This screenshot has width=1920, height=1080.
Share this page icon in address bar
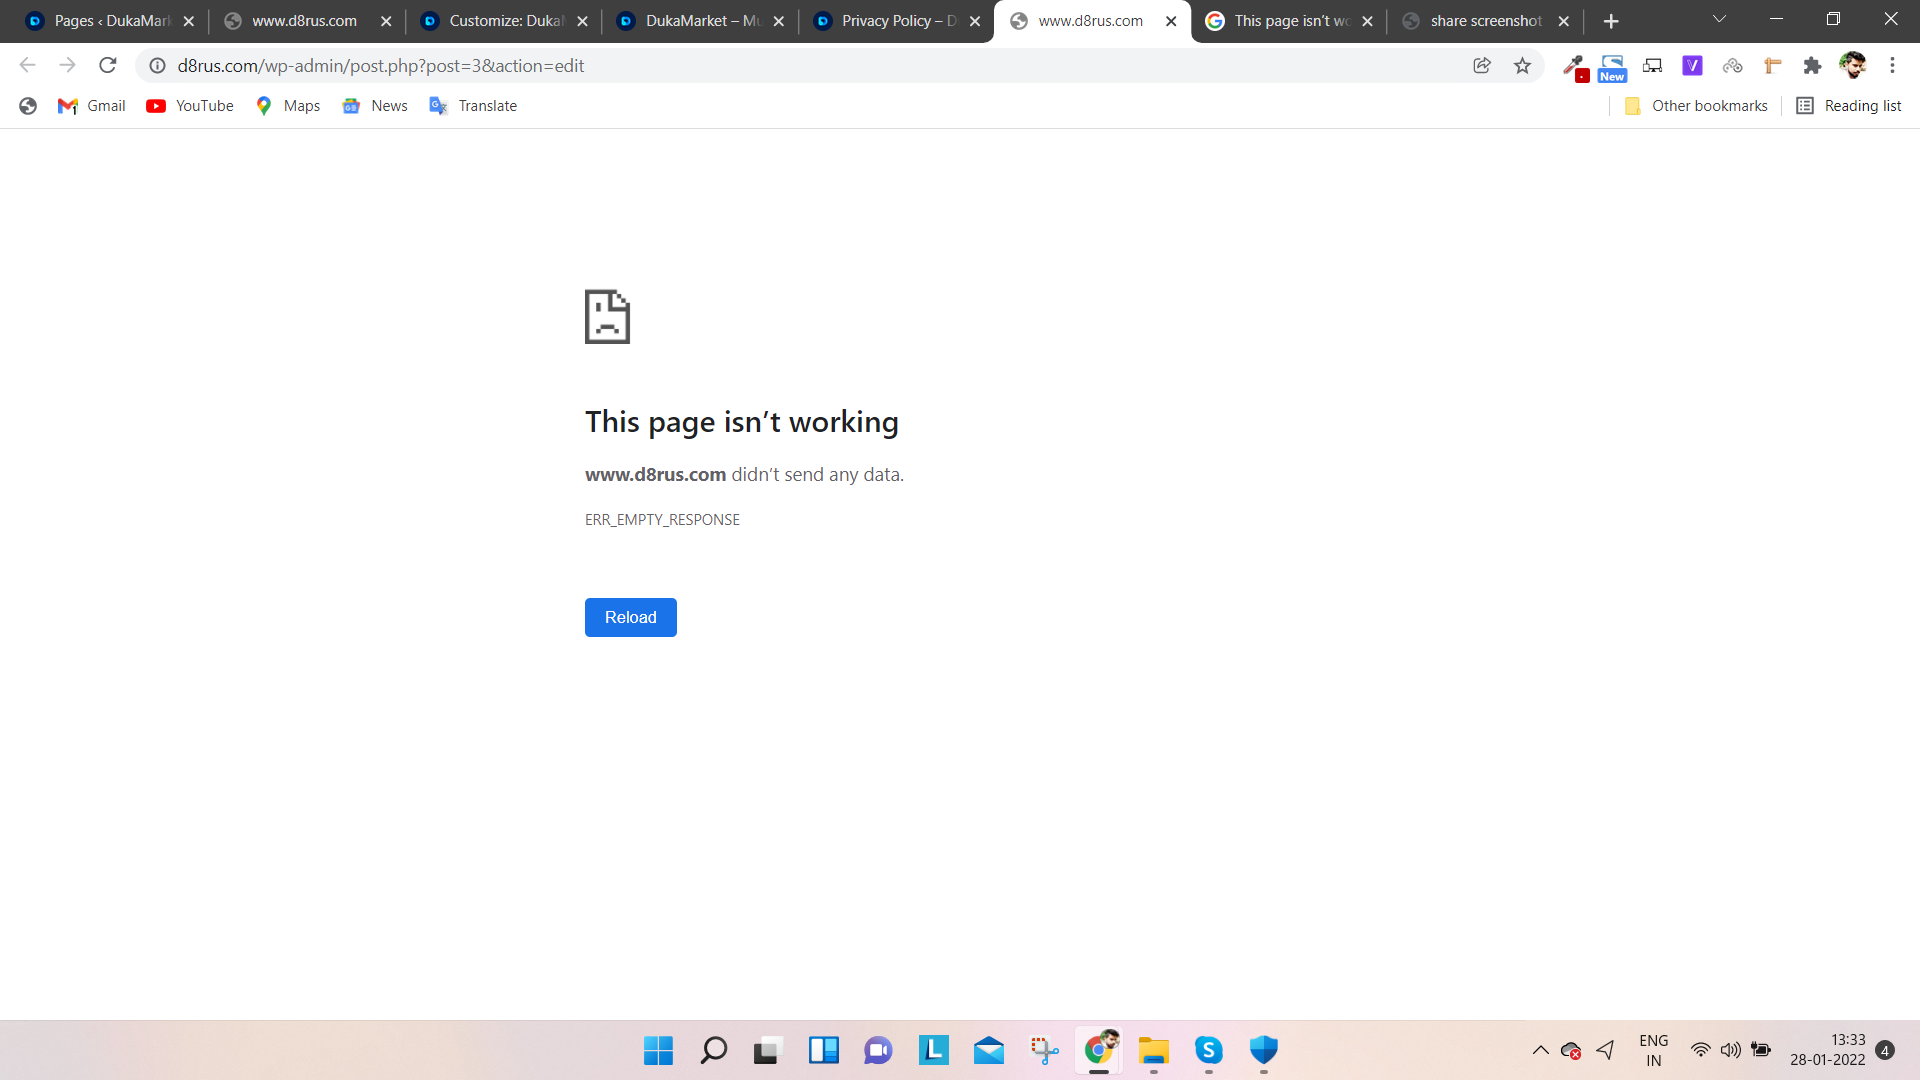(x=1482, y=65)
